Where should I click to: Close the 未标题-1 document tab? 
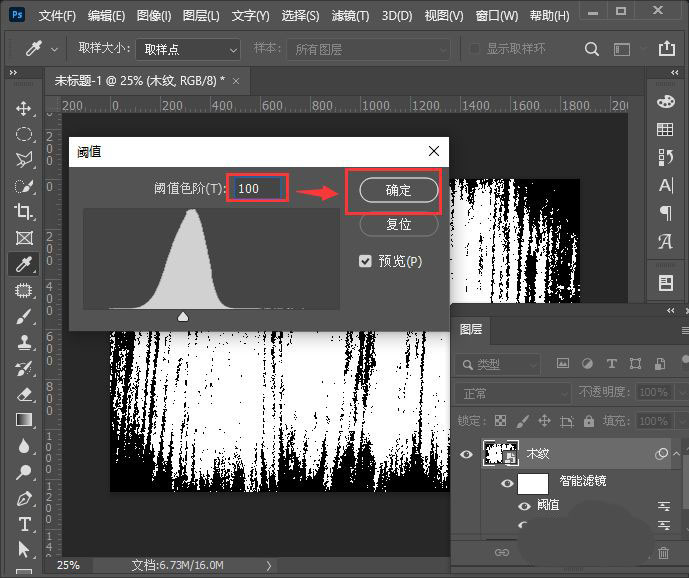236,81
